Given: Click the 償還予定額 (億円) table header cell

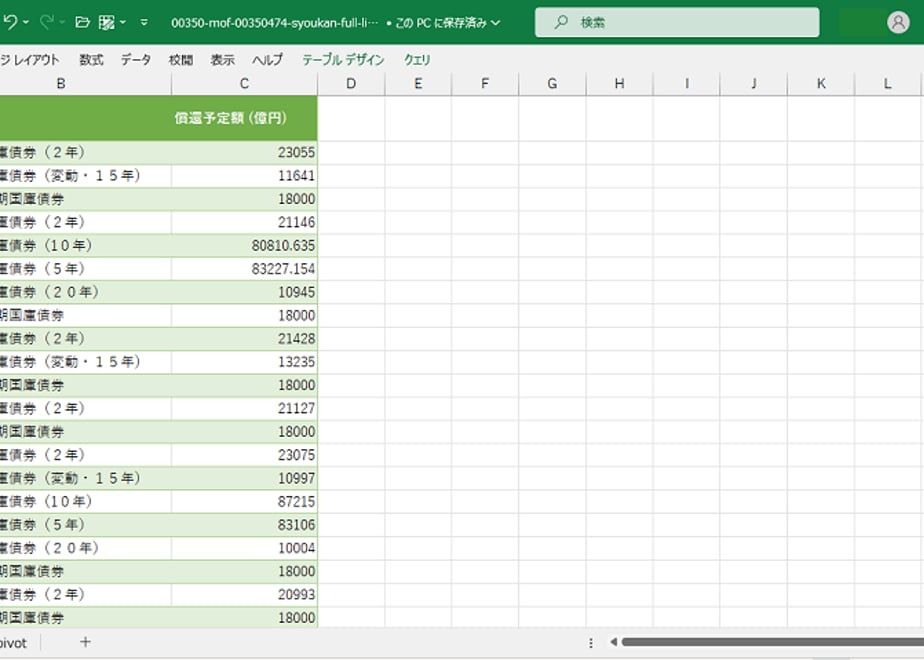Looking at the screenshot, I should (245, 118).
